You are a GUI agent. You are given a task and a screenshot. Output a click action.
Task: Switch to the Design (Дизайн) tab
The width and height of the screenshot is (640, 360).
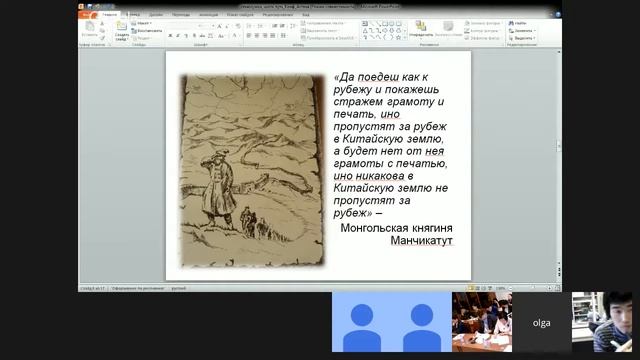click(x=156, y=14)
